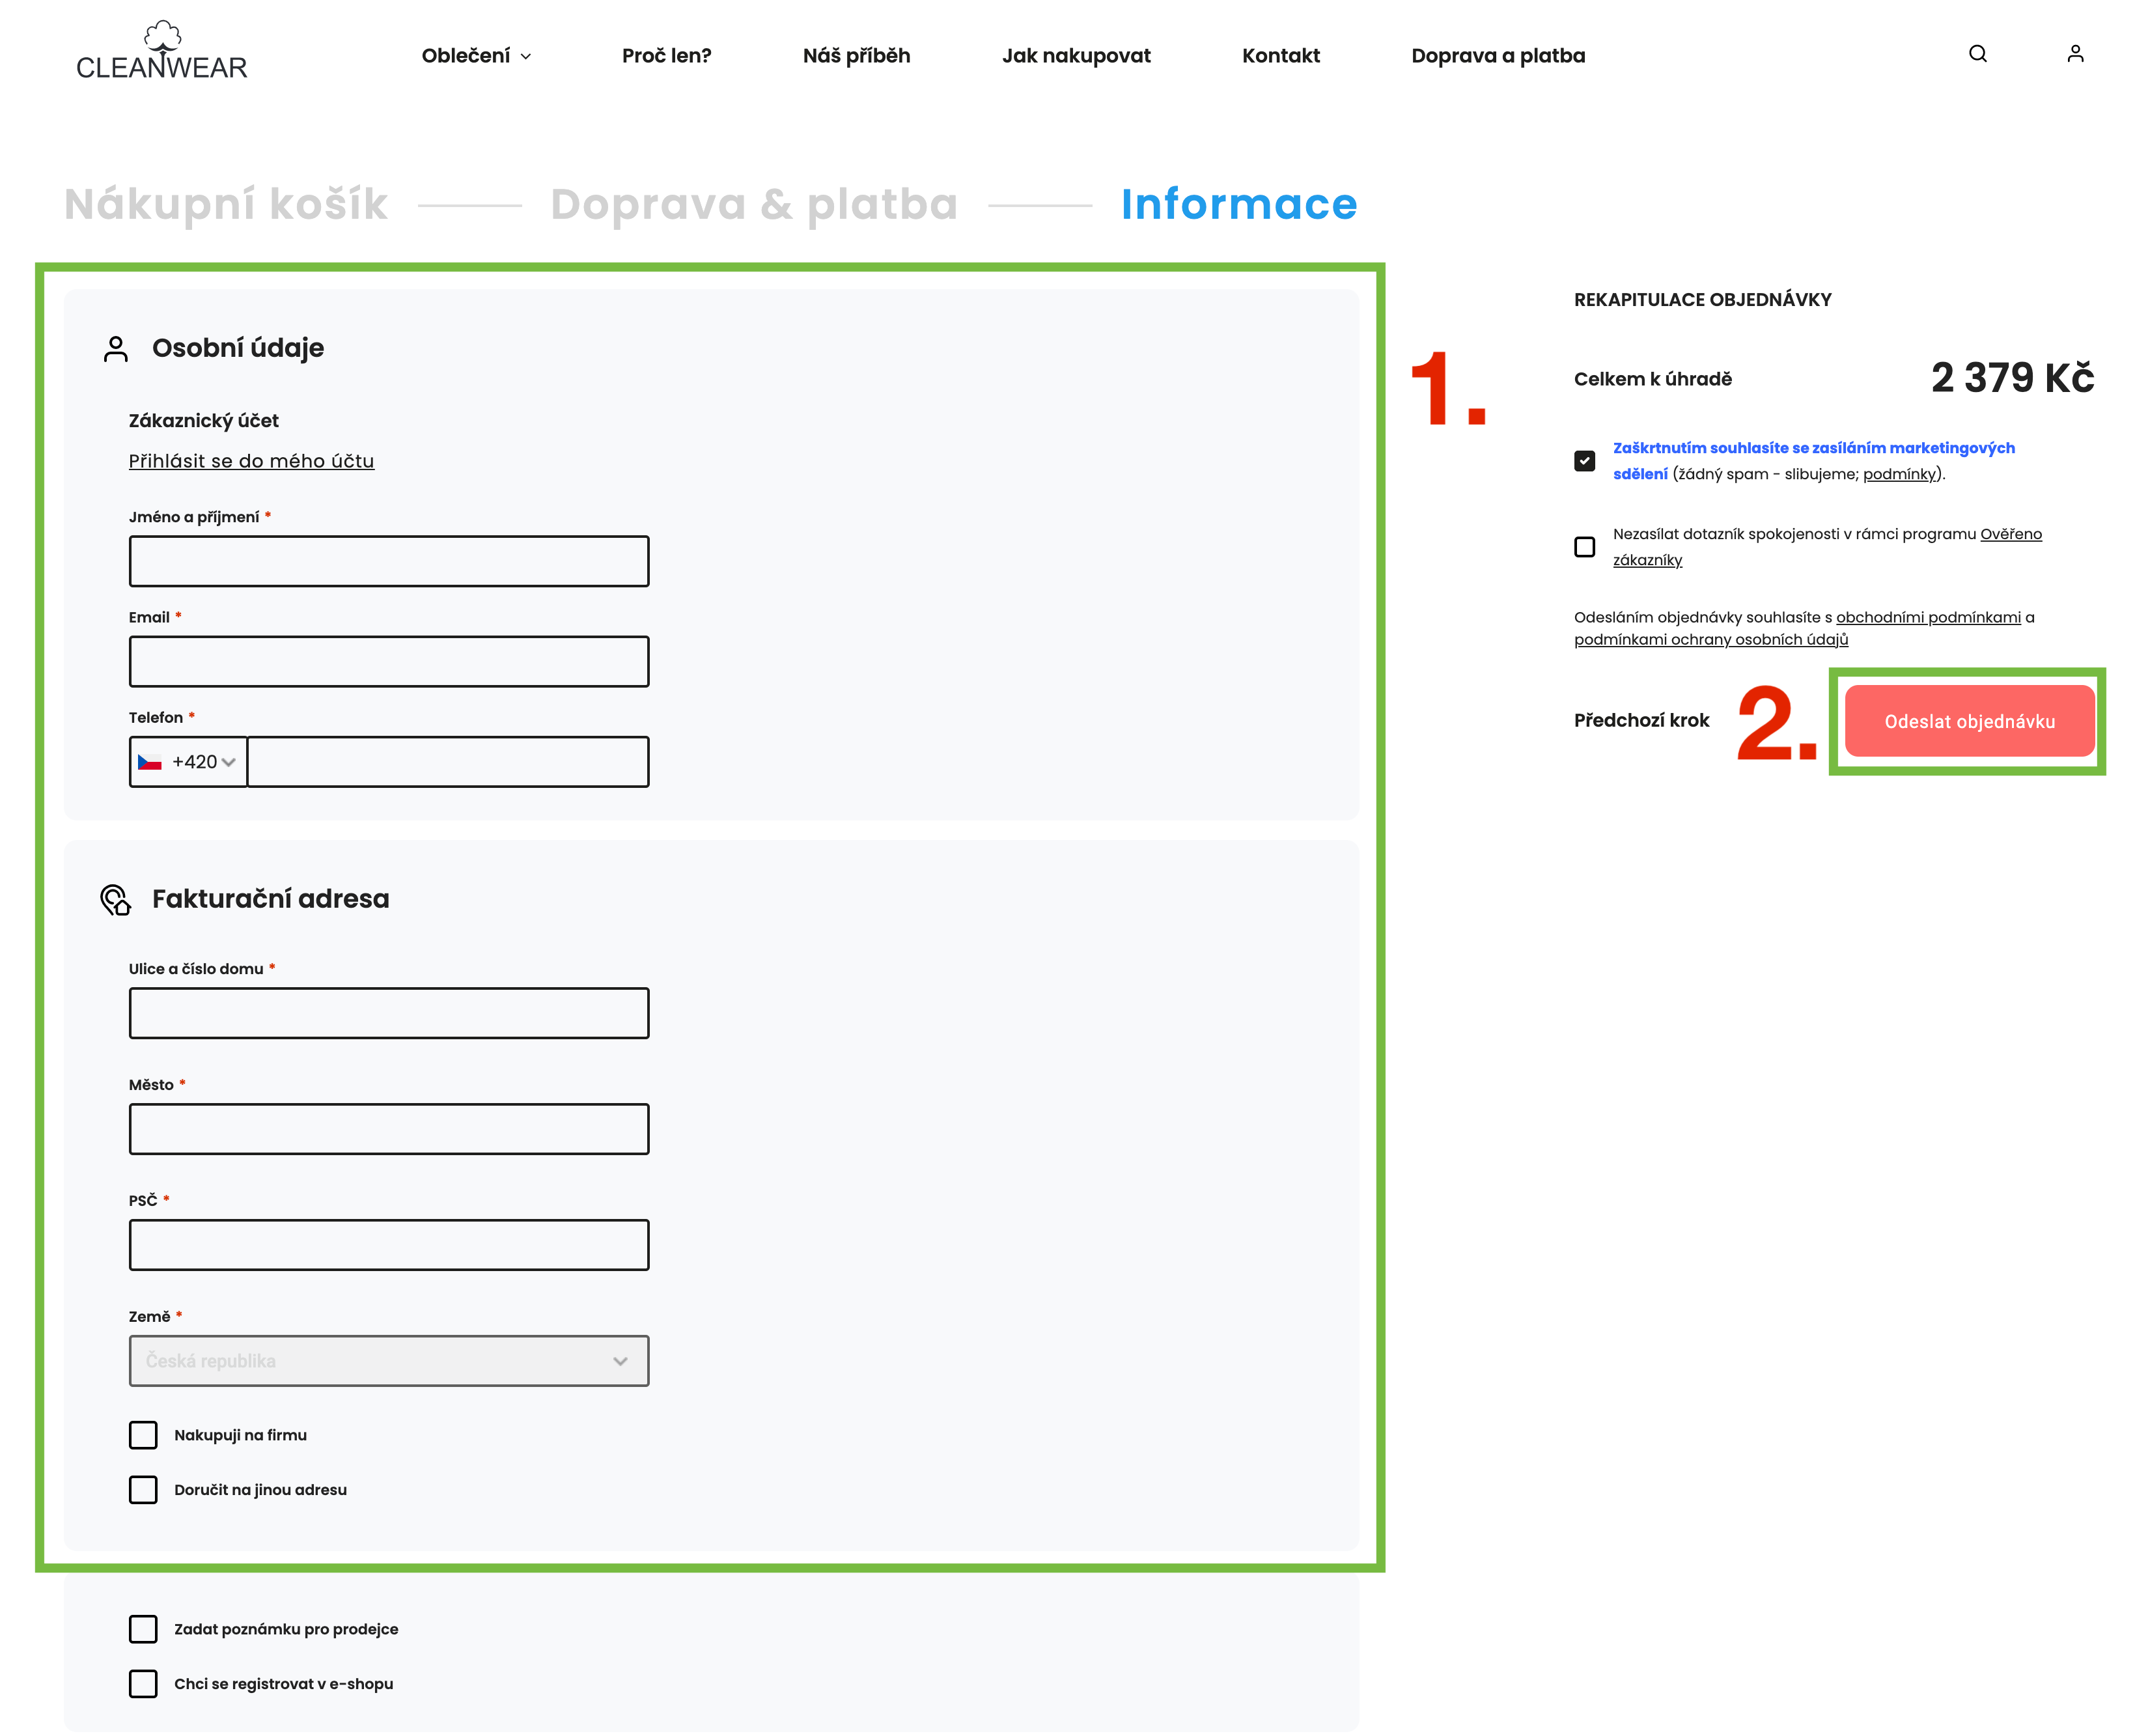The image size is (2135, 1736).
Task: Check the Nakupuji na firmu box
Action: tap(143, 1435)
